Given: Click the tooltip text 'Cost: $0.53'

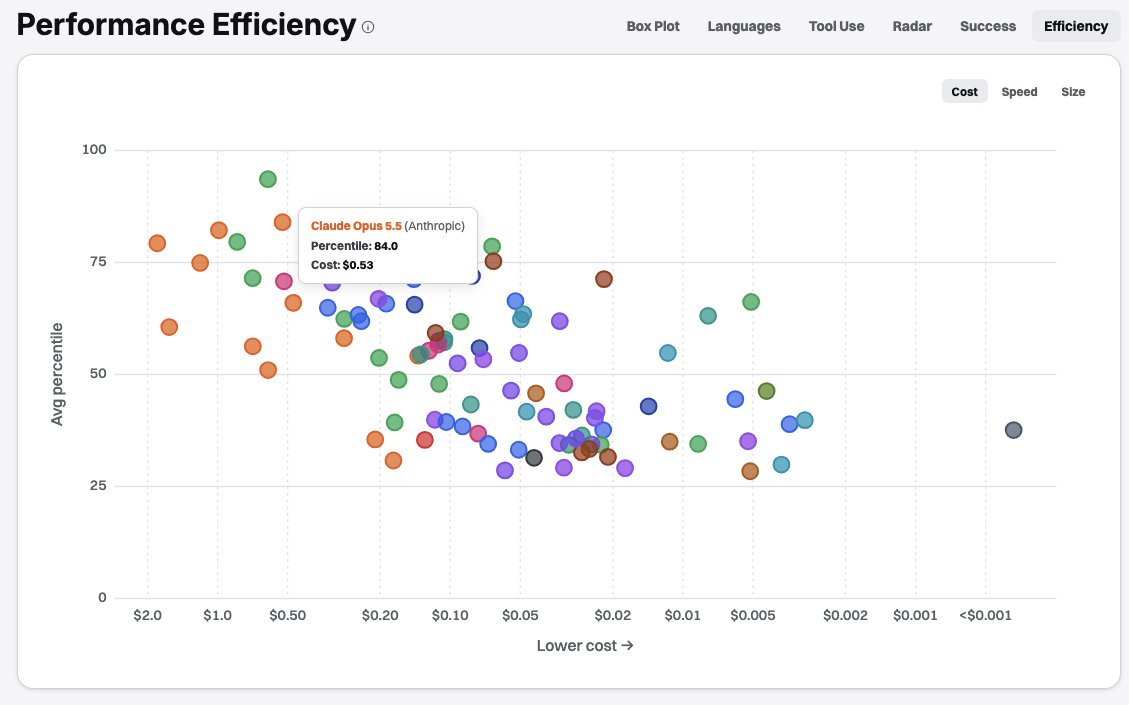Looking at the screenshot, I should (x=342, y=265).
